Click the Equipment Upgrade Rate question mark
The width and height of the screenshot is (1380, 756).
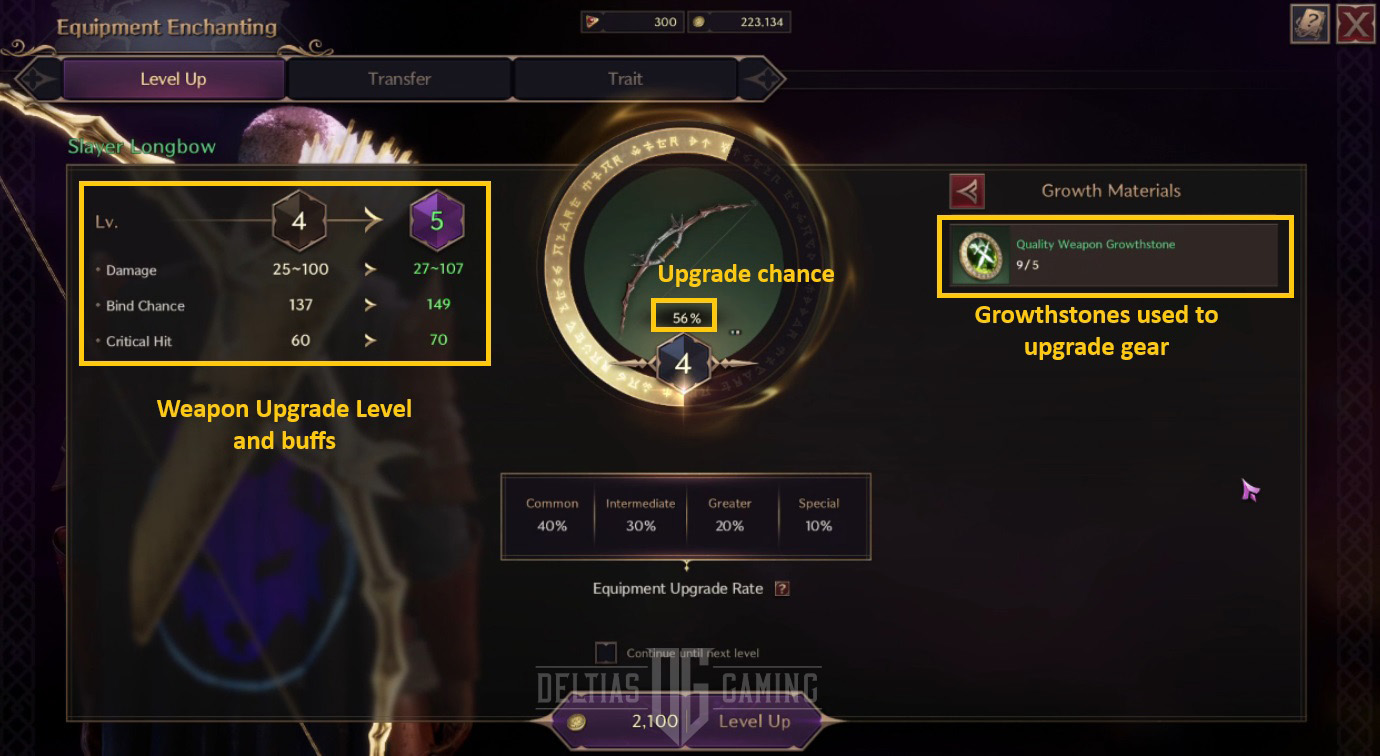point(782,589)
